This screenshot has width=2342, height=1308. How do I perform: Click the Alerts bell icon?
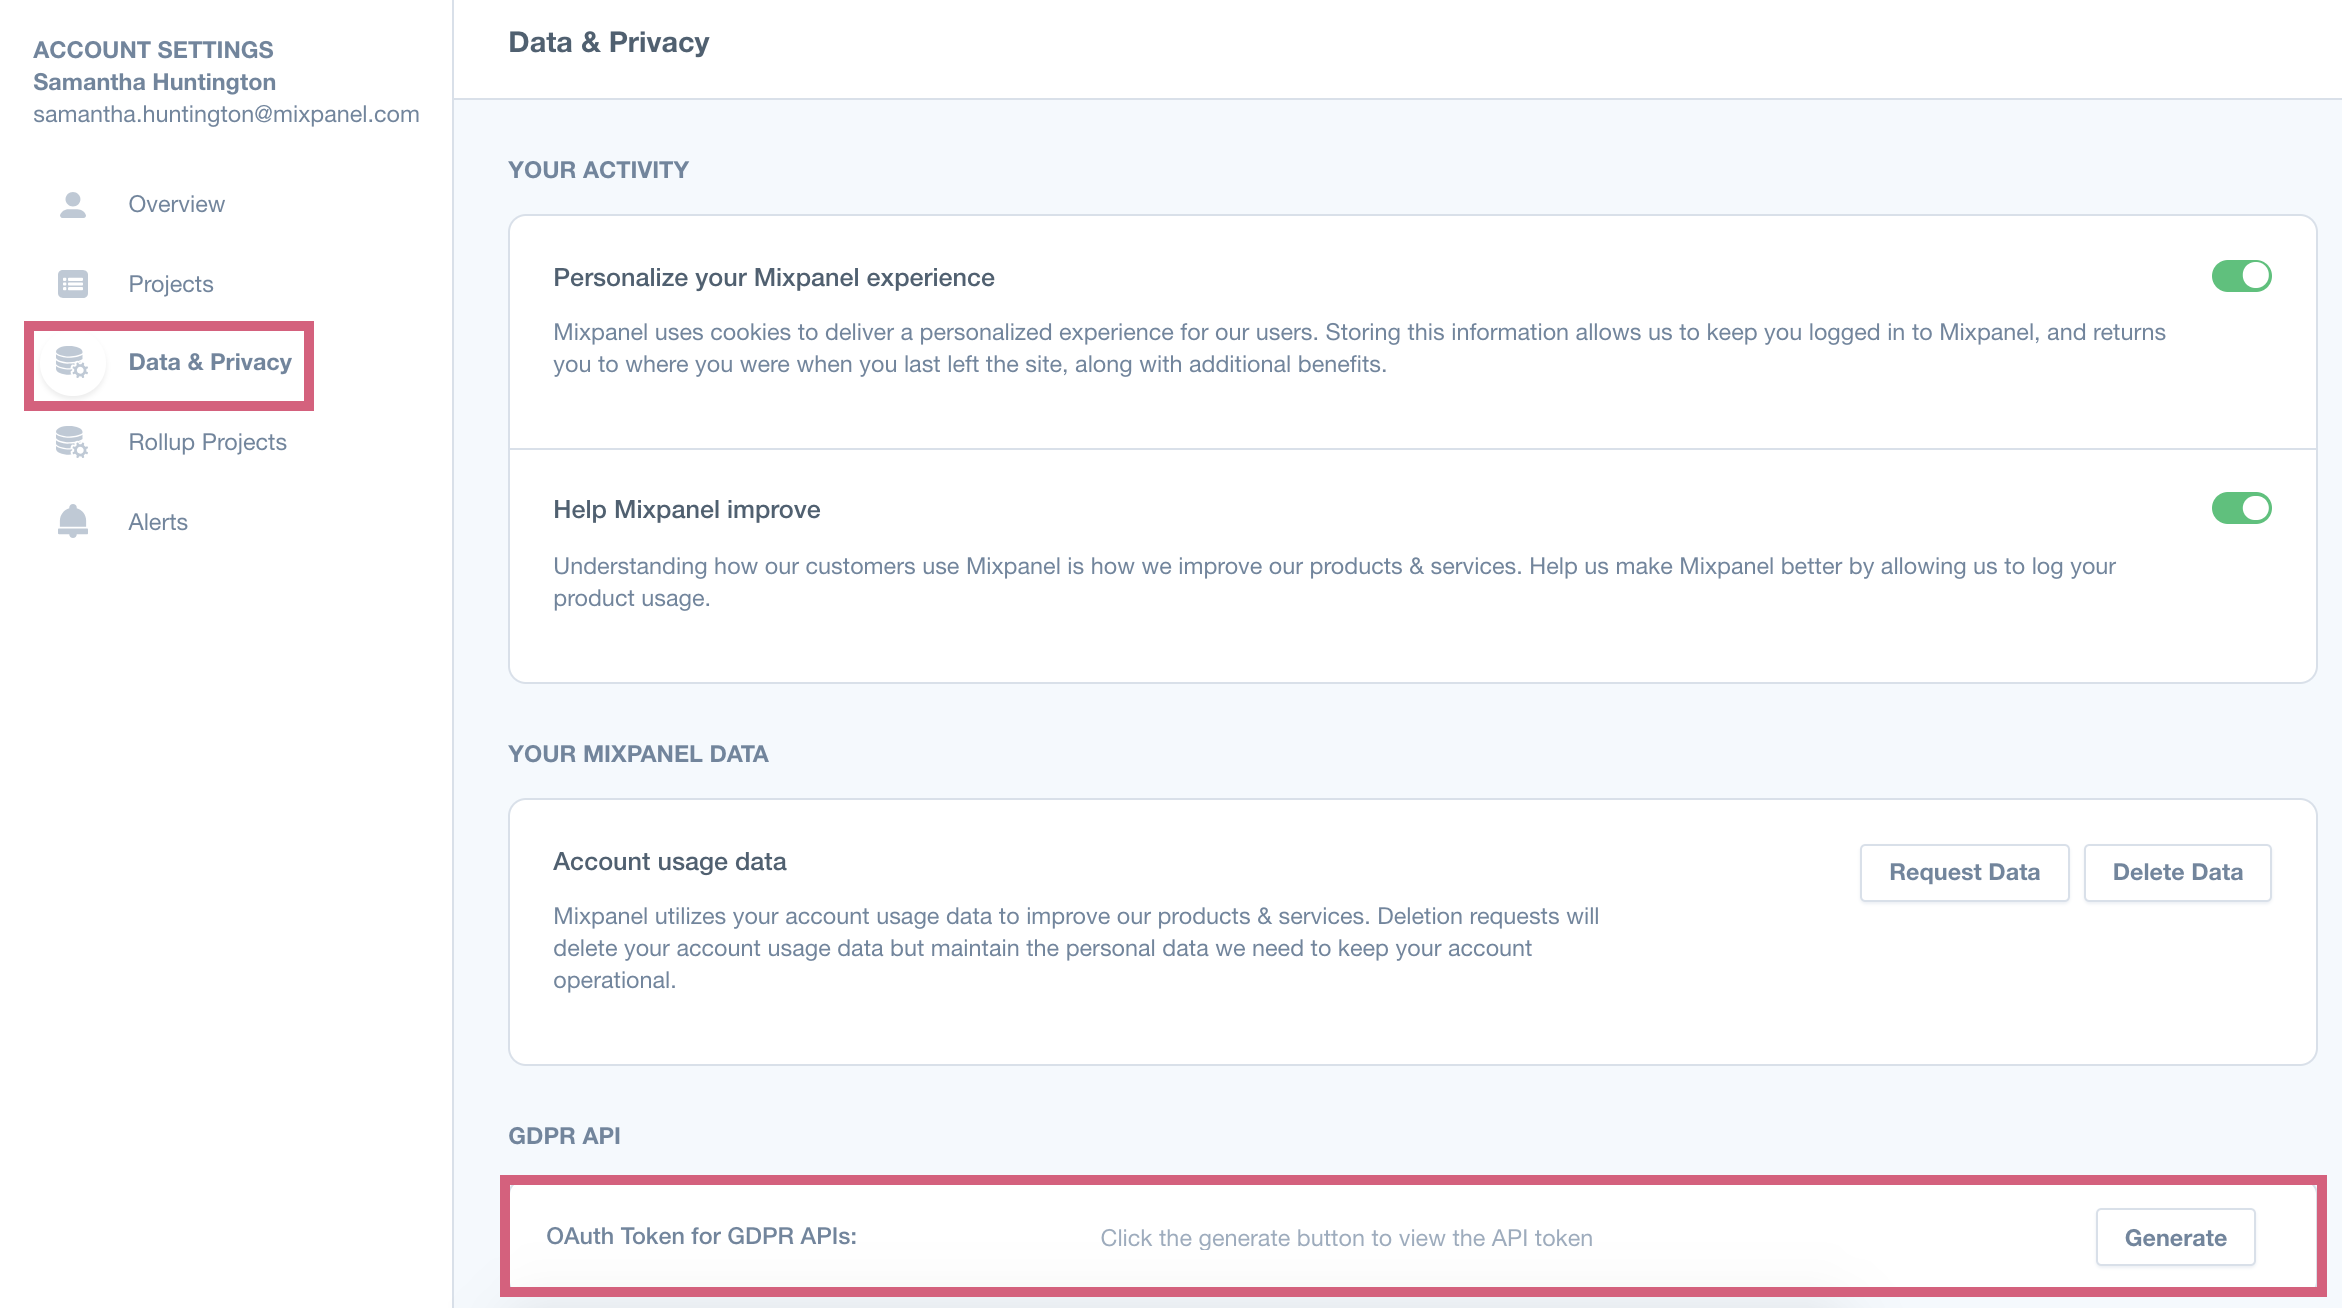tap(73, 521)
